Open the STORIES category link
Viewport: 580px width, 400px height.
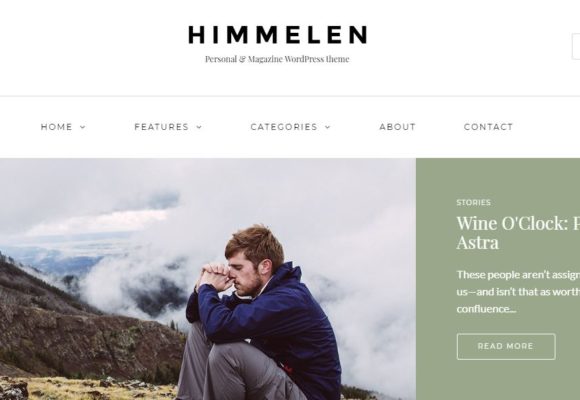coord(473,202)
